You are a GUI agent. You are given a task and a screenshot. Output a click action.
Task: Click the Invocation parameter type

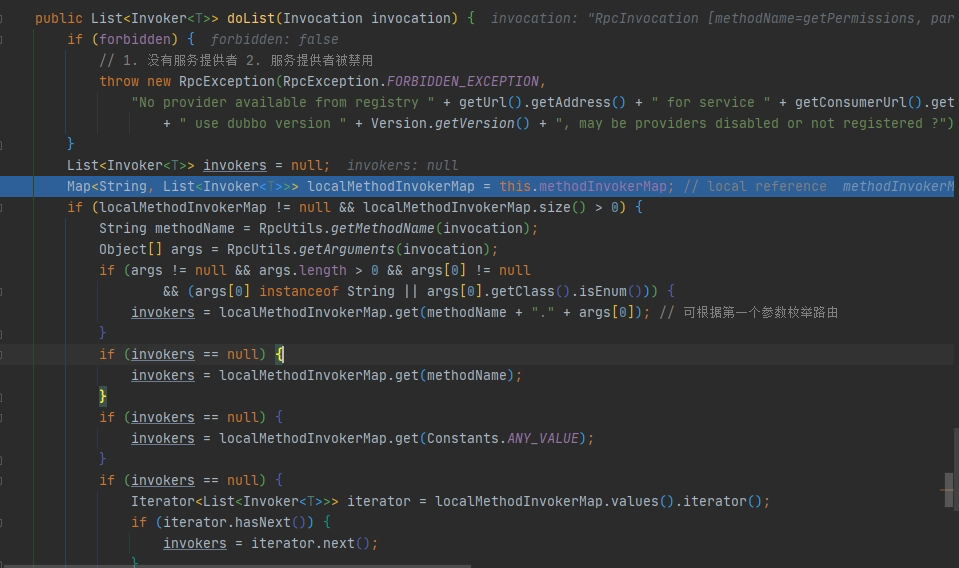322,18
